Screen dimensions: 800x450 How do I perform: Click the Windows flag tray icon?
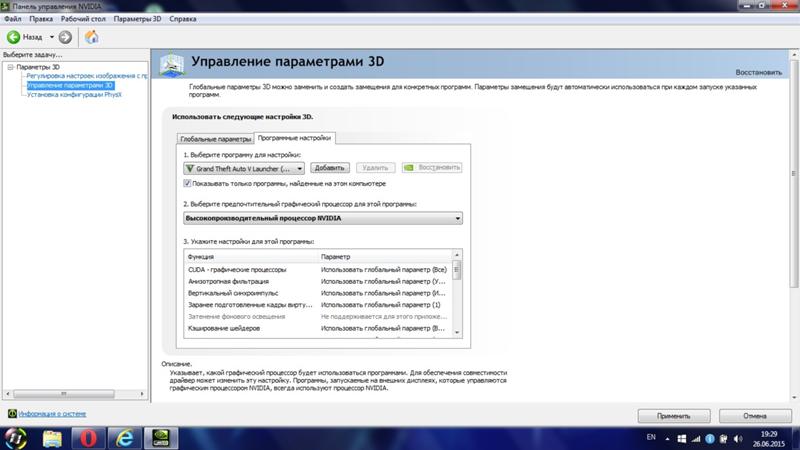(682, 438)
